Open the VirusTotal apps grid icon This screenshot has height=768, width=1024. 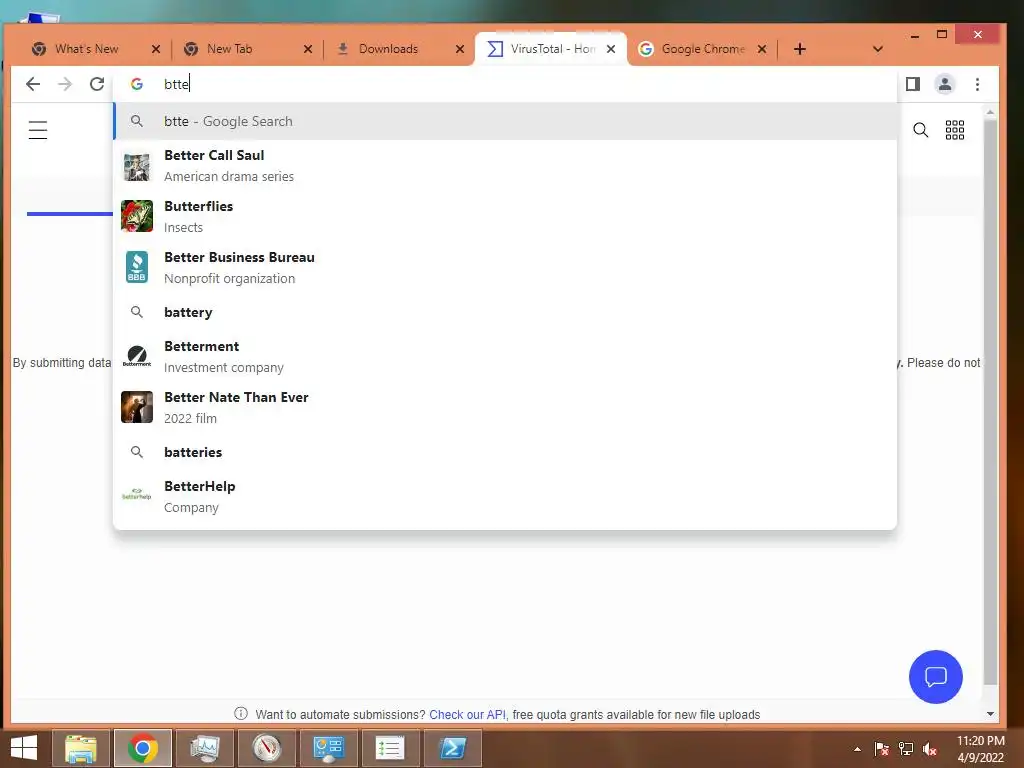point(954,130)
